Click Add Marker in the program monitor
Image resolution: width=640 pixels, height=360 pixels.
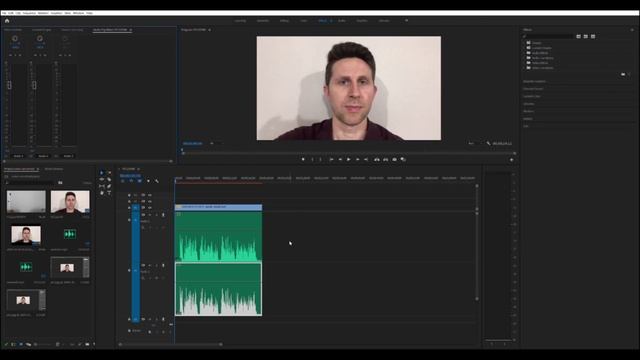tap(303, 160)
